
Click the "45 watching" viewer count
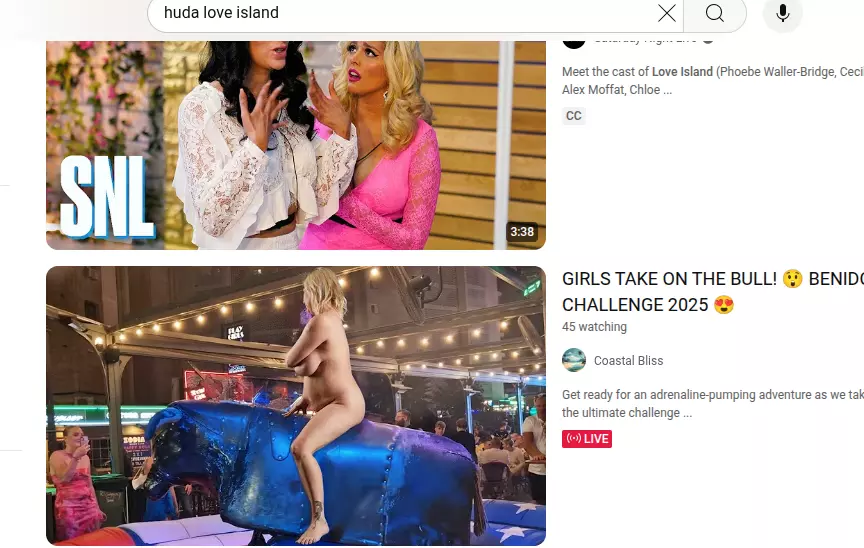pyautogui.click(x=594, y=327)
